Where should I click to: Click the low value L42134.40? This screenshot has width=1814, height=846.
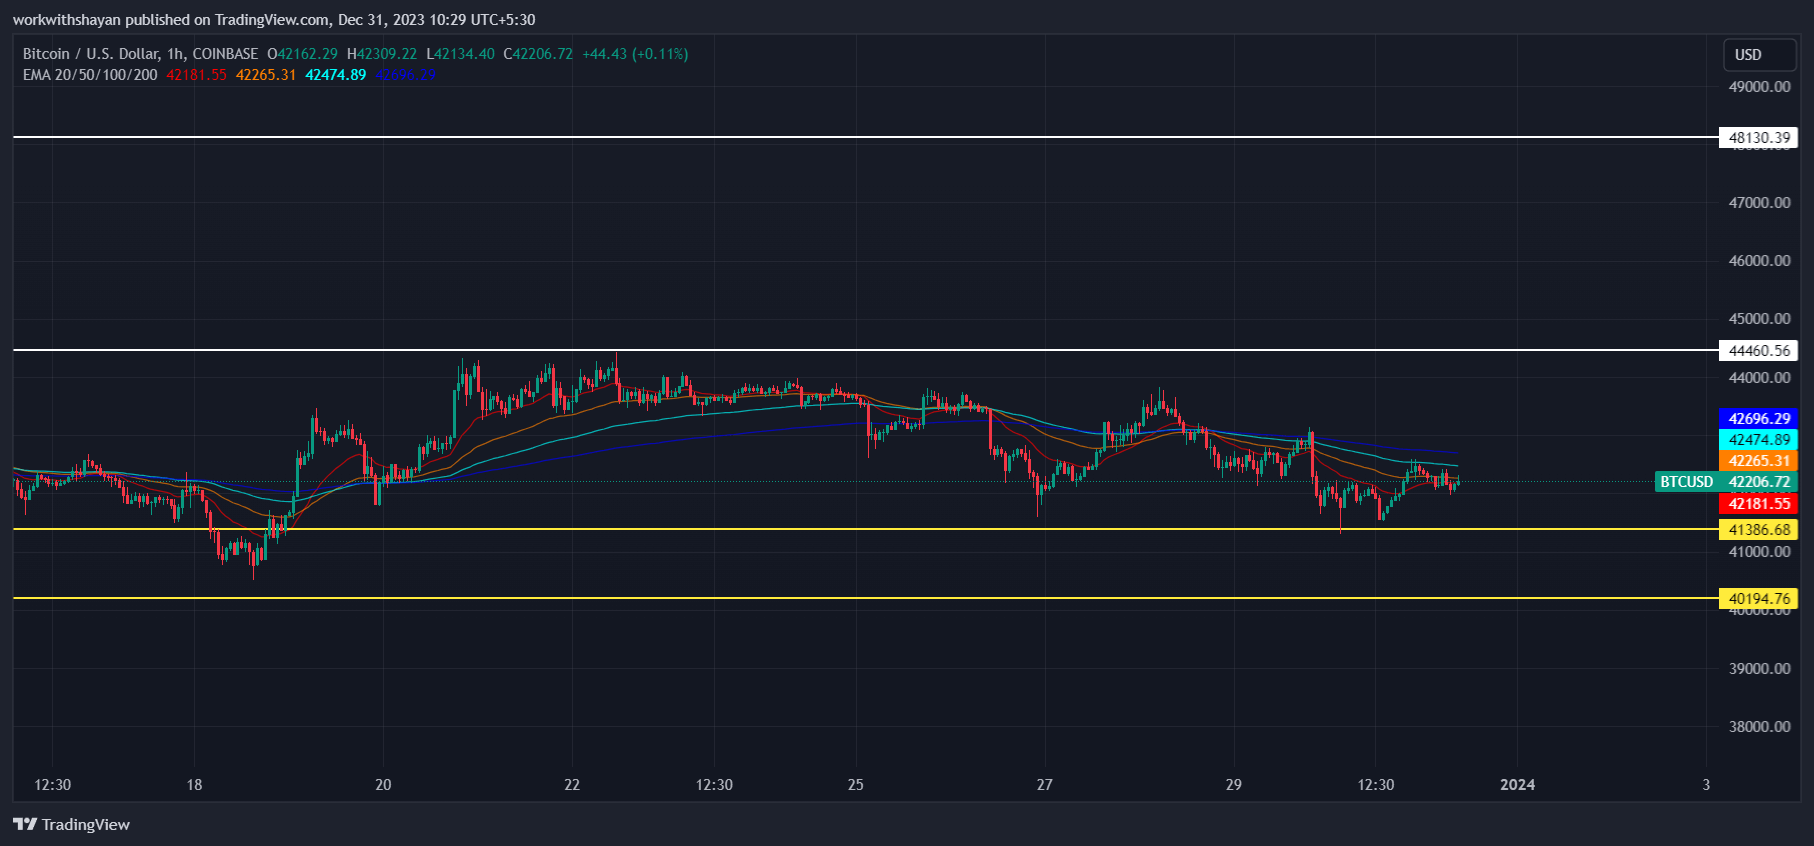pos(460,54)
